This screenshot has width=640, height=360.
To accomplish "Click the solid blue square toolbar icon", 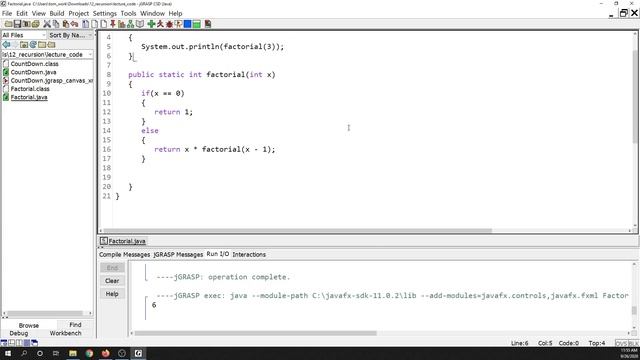I will (187, 24).
